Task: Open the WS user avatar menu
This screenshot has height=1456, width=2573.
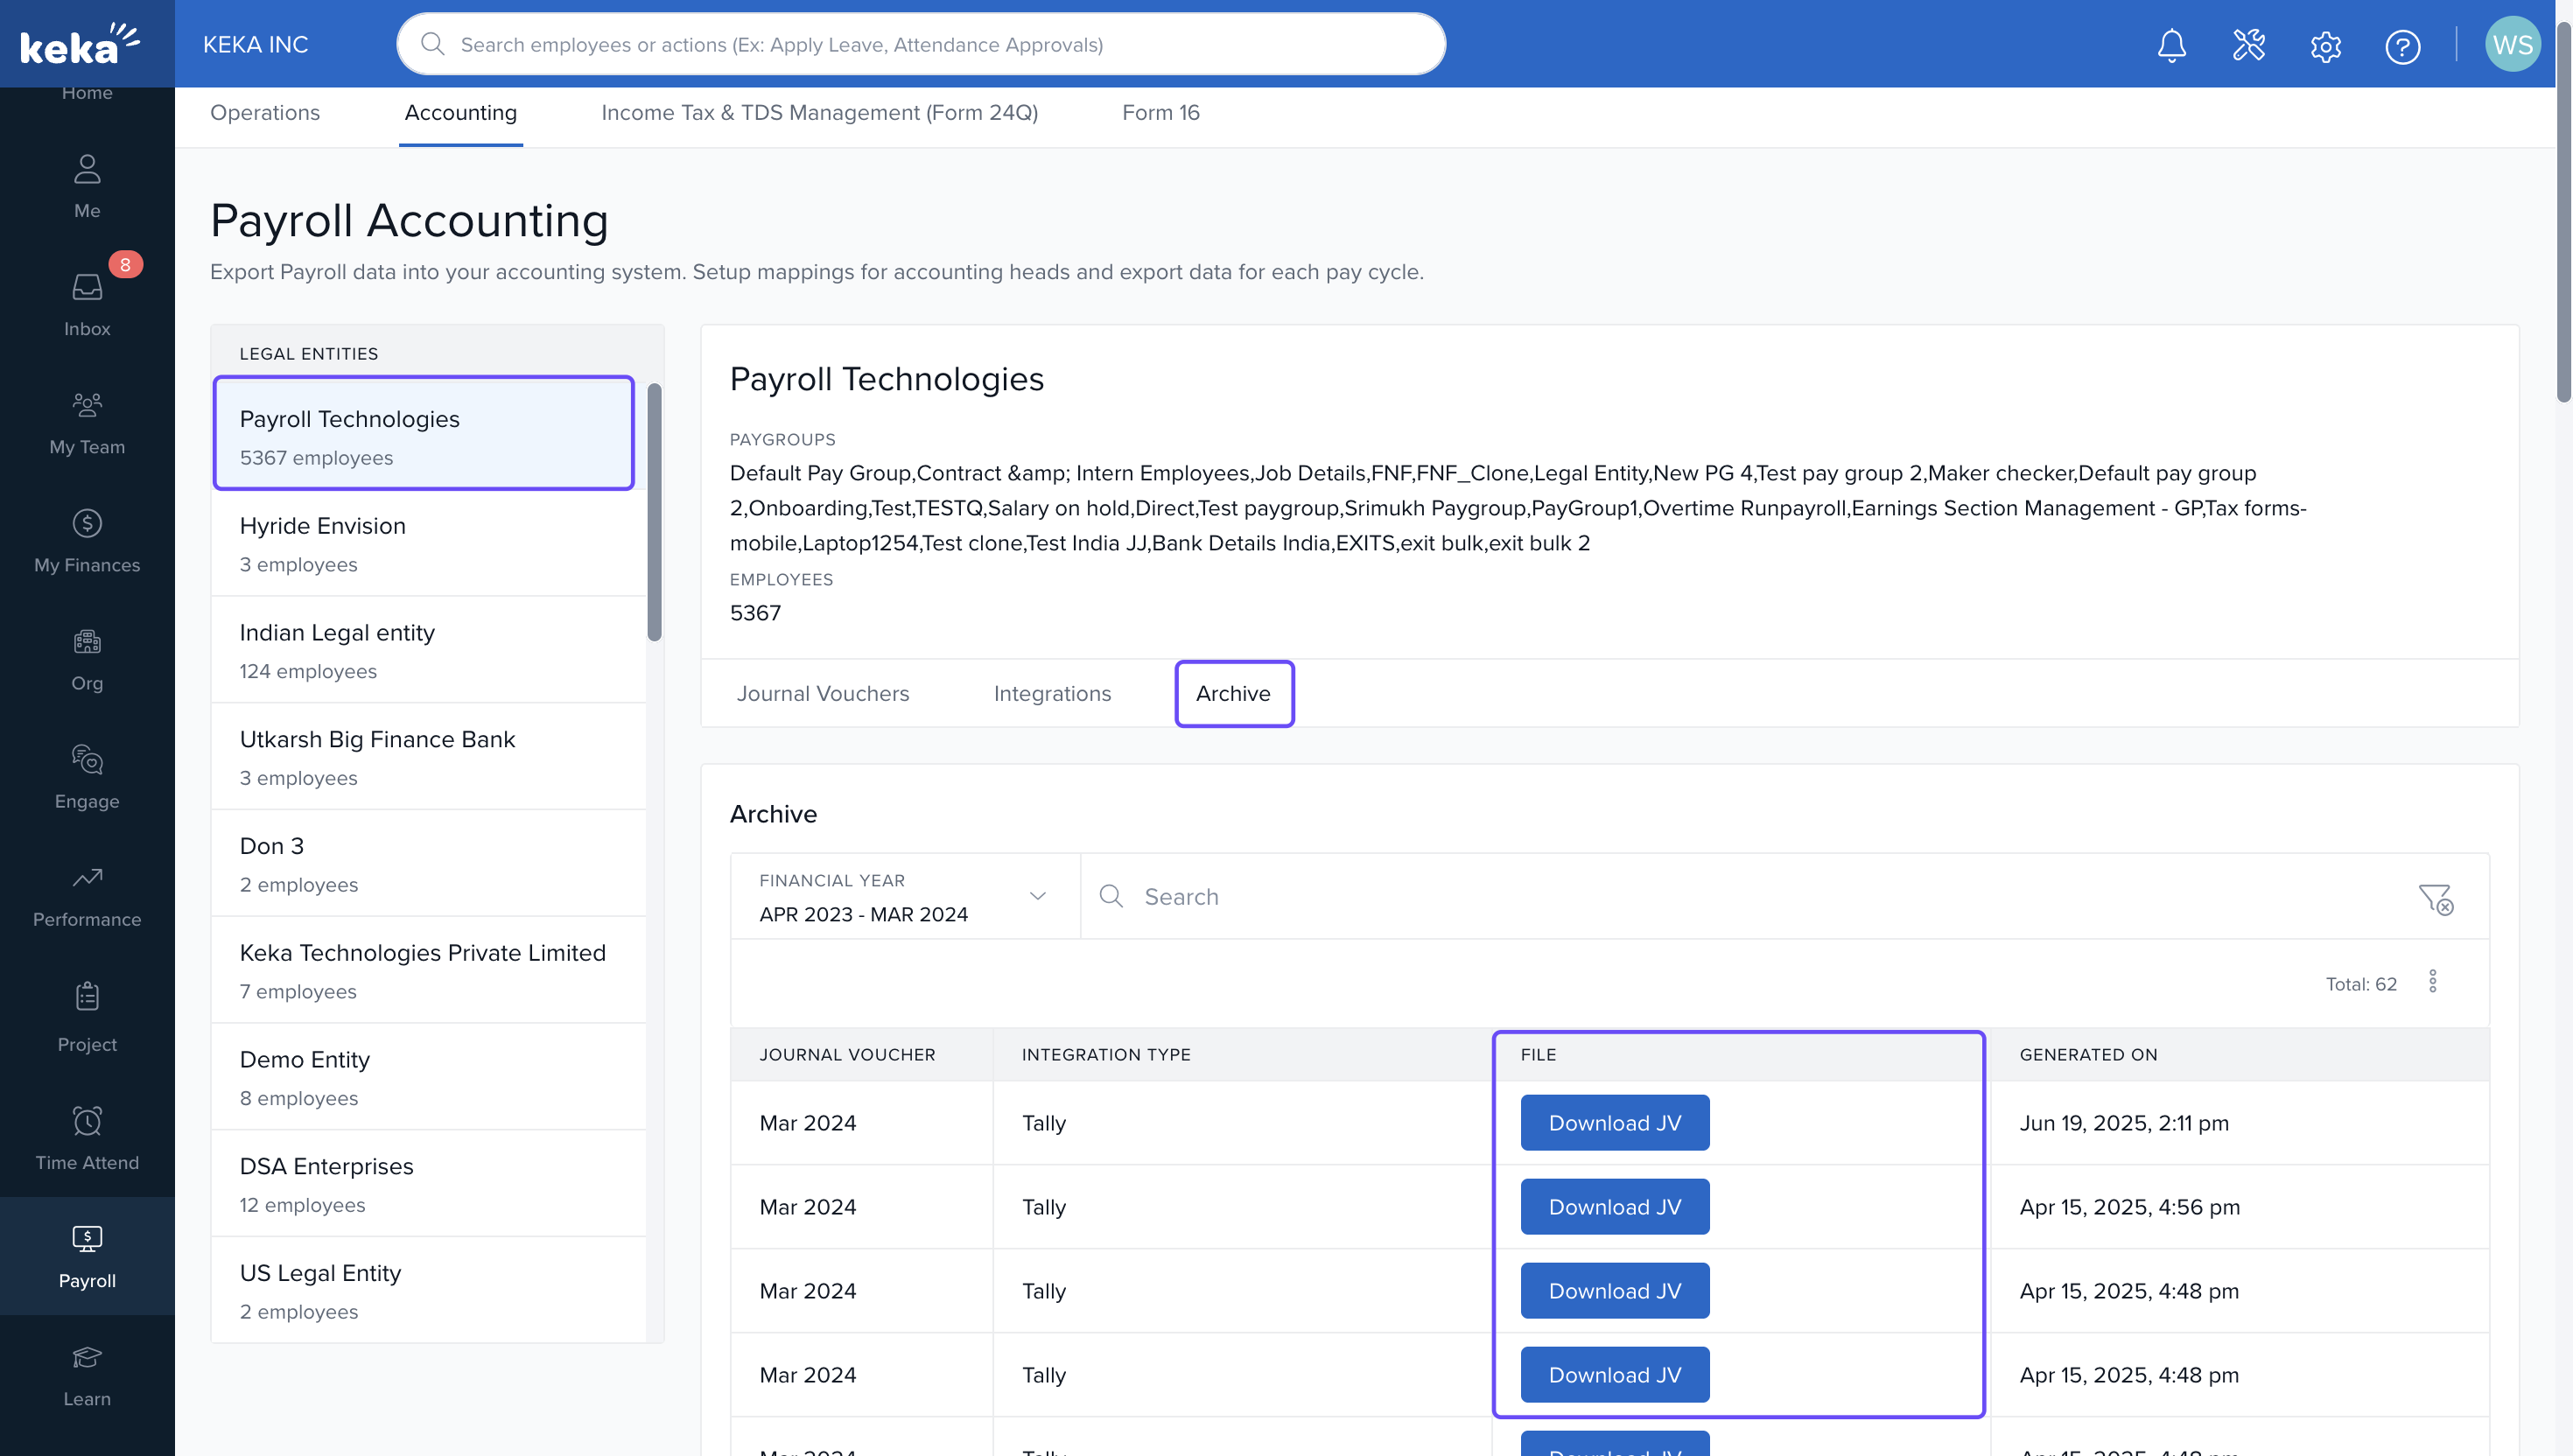Action: tap(2511, 45)
